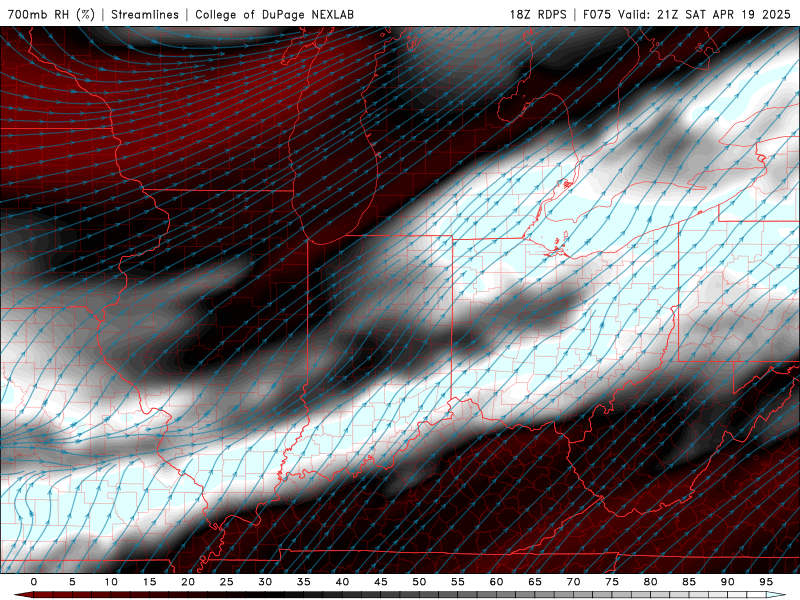Click the colorbar label '30'

point(265,582)
